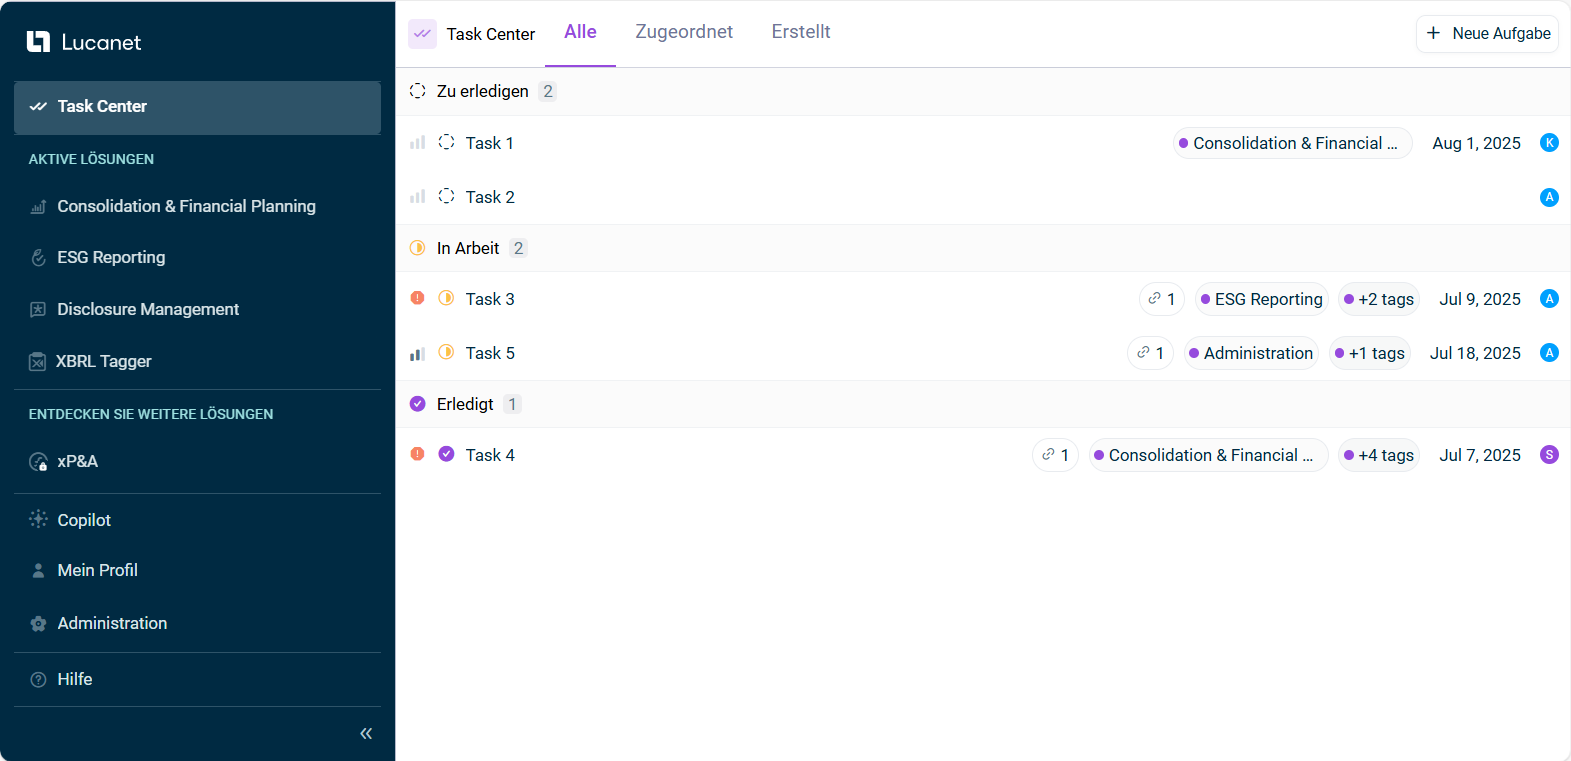
Task: Click link count badge on Task 5
Action: coord(1150,353)
